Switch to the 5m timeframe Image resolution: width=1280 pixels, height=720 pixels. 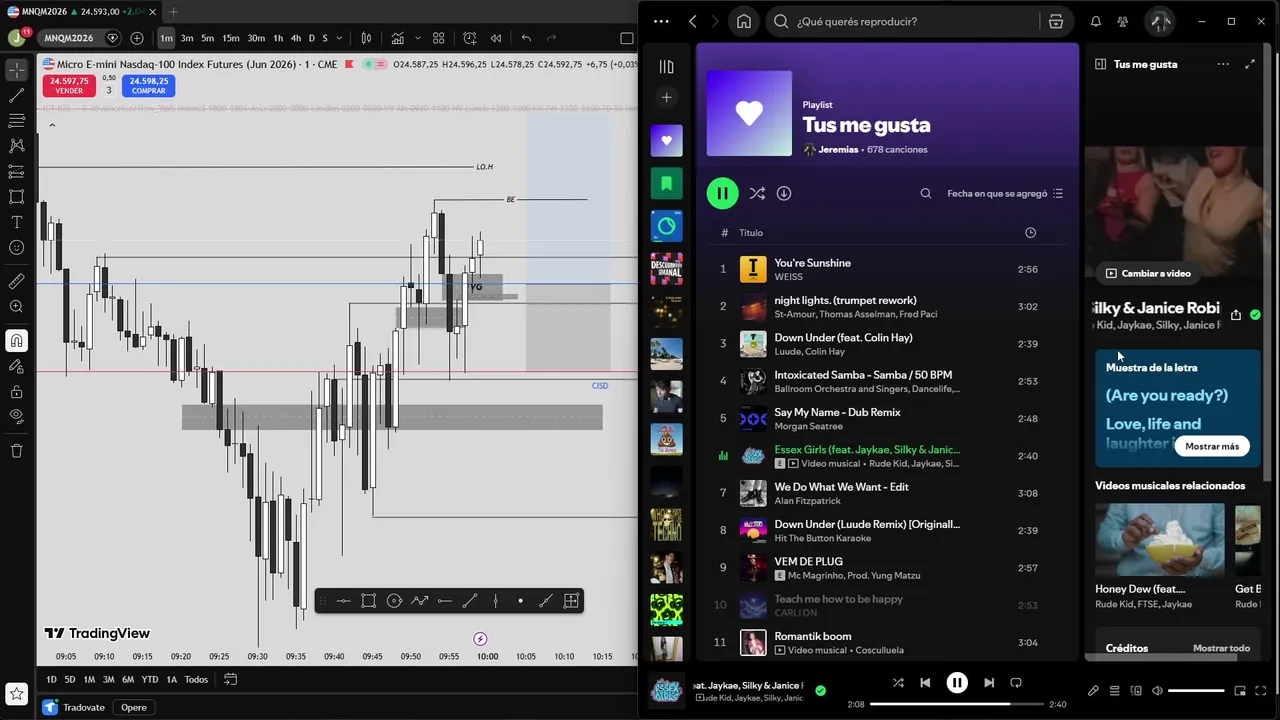[x=207, y=38]
